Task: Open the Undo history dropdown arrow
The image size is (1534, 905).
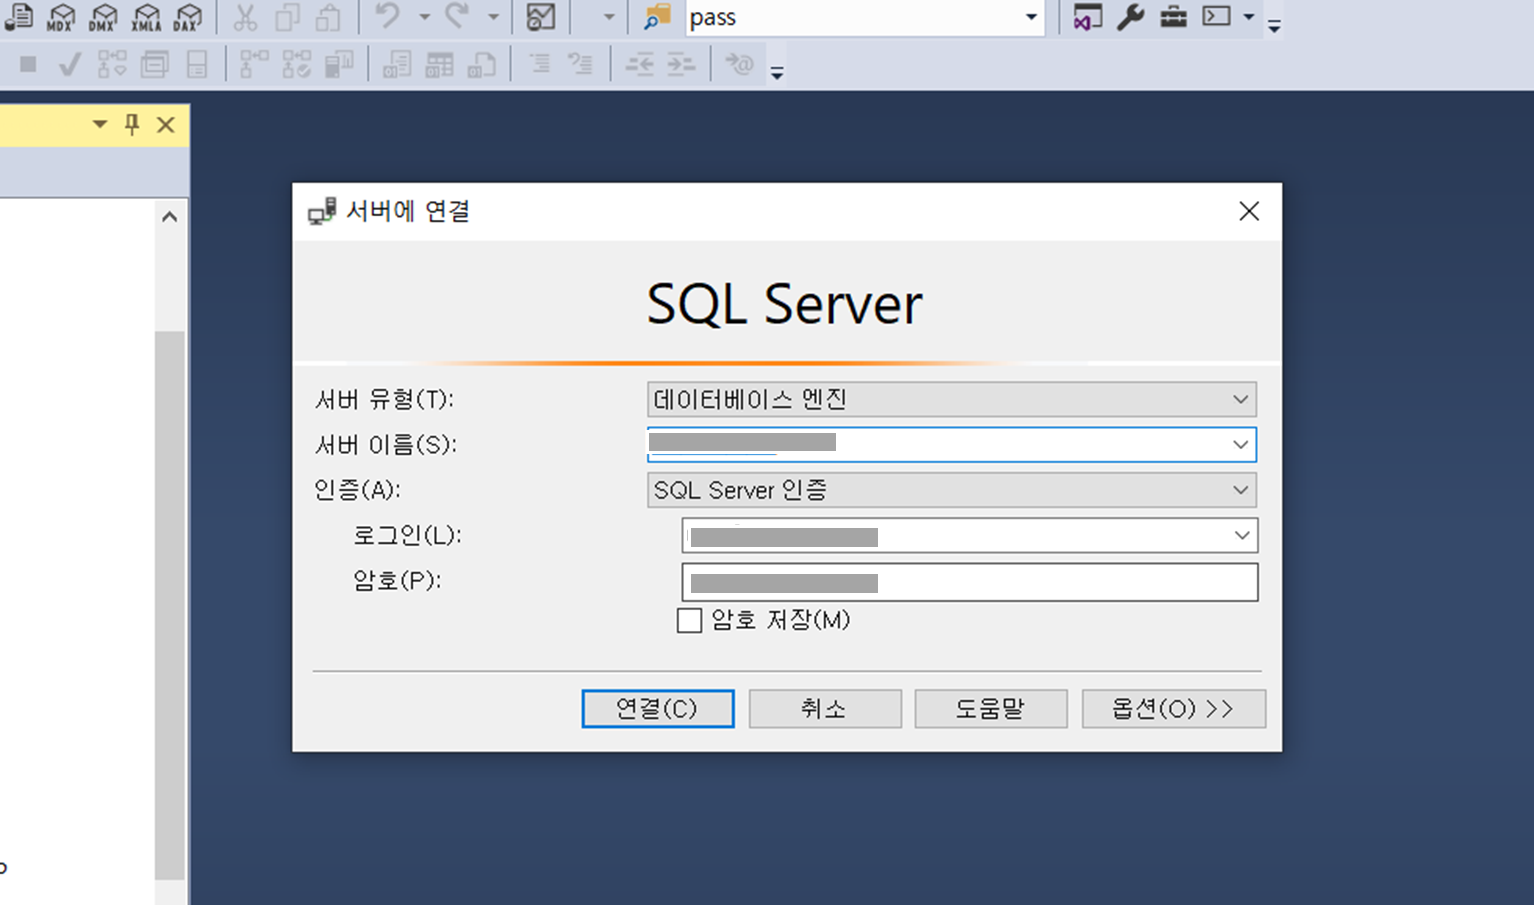Action: click(424, 17)
